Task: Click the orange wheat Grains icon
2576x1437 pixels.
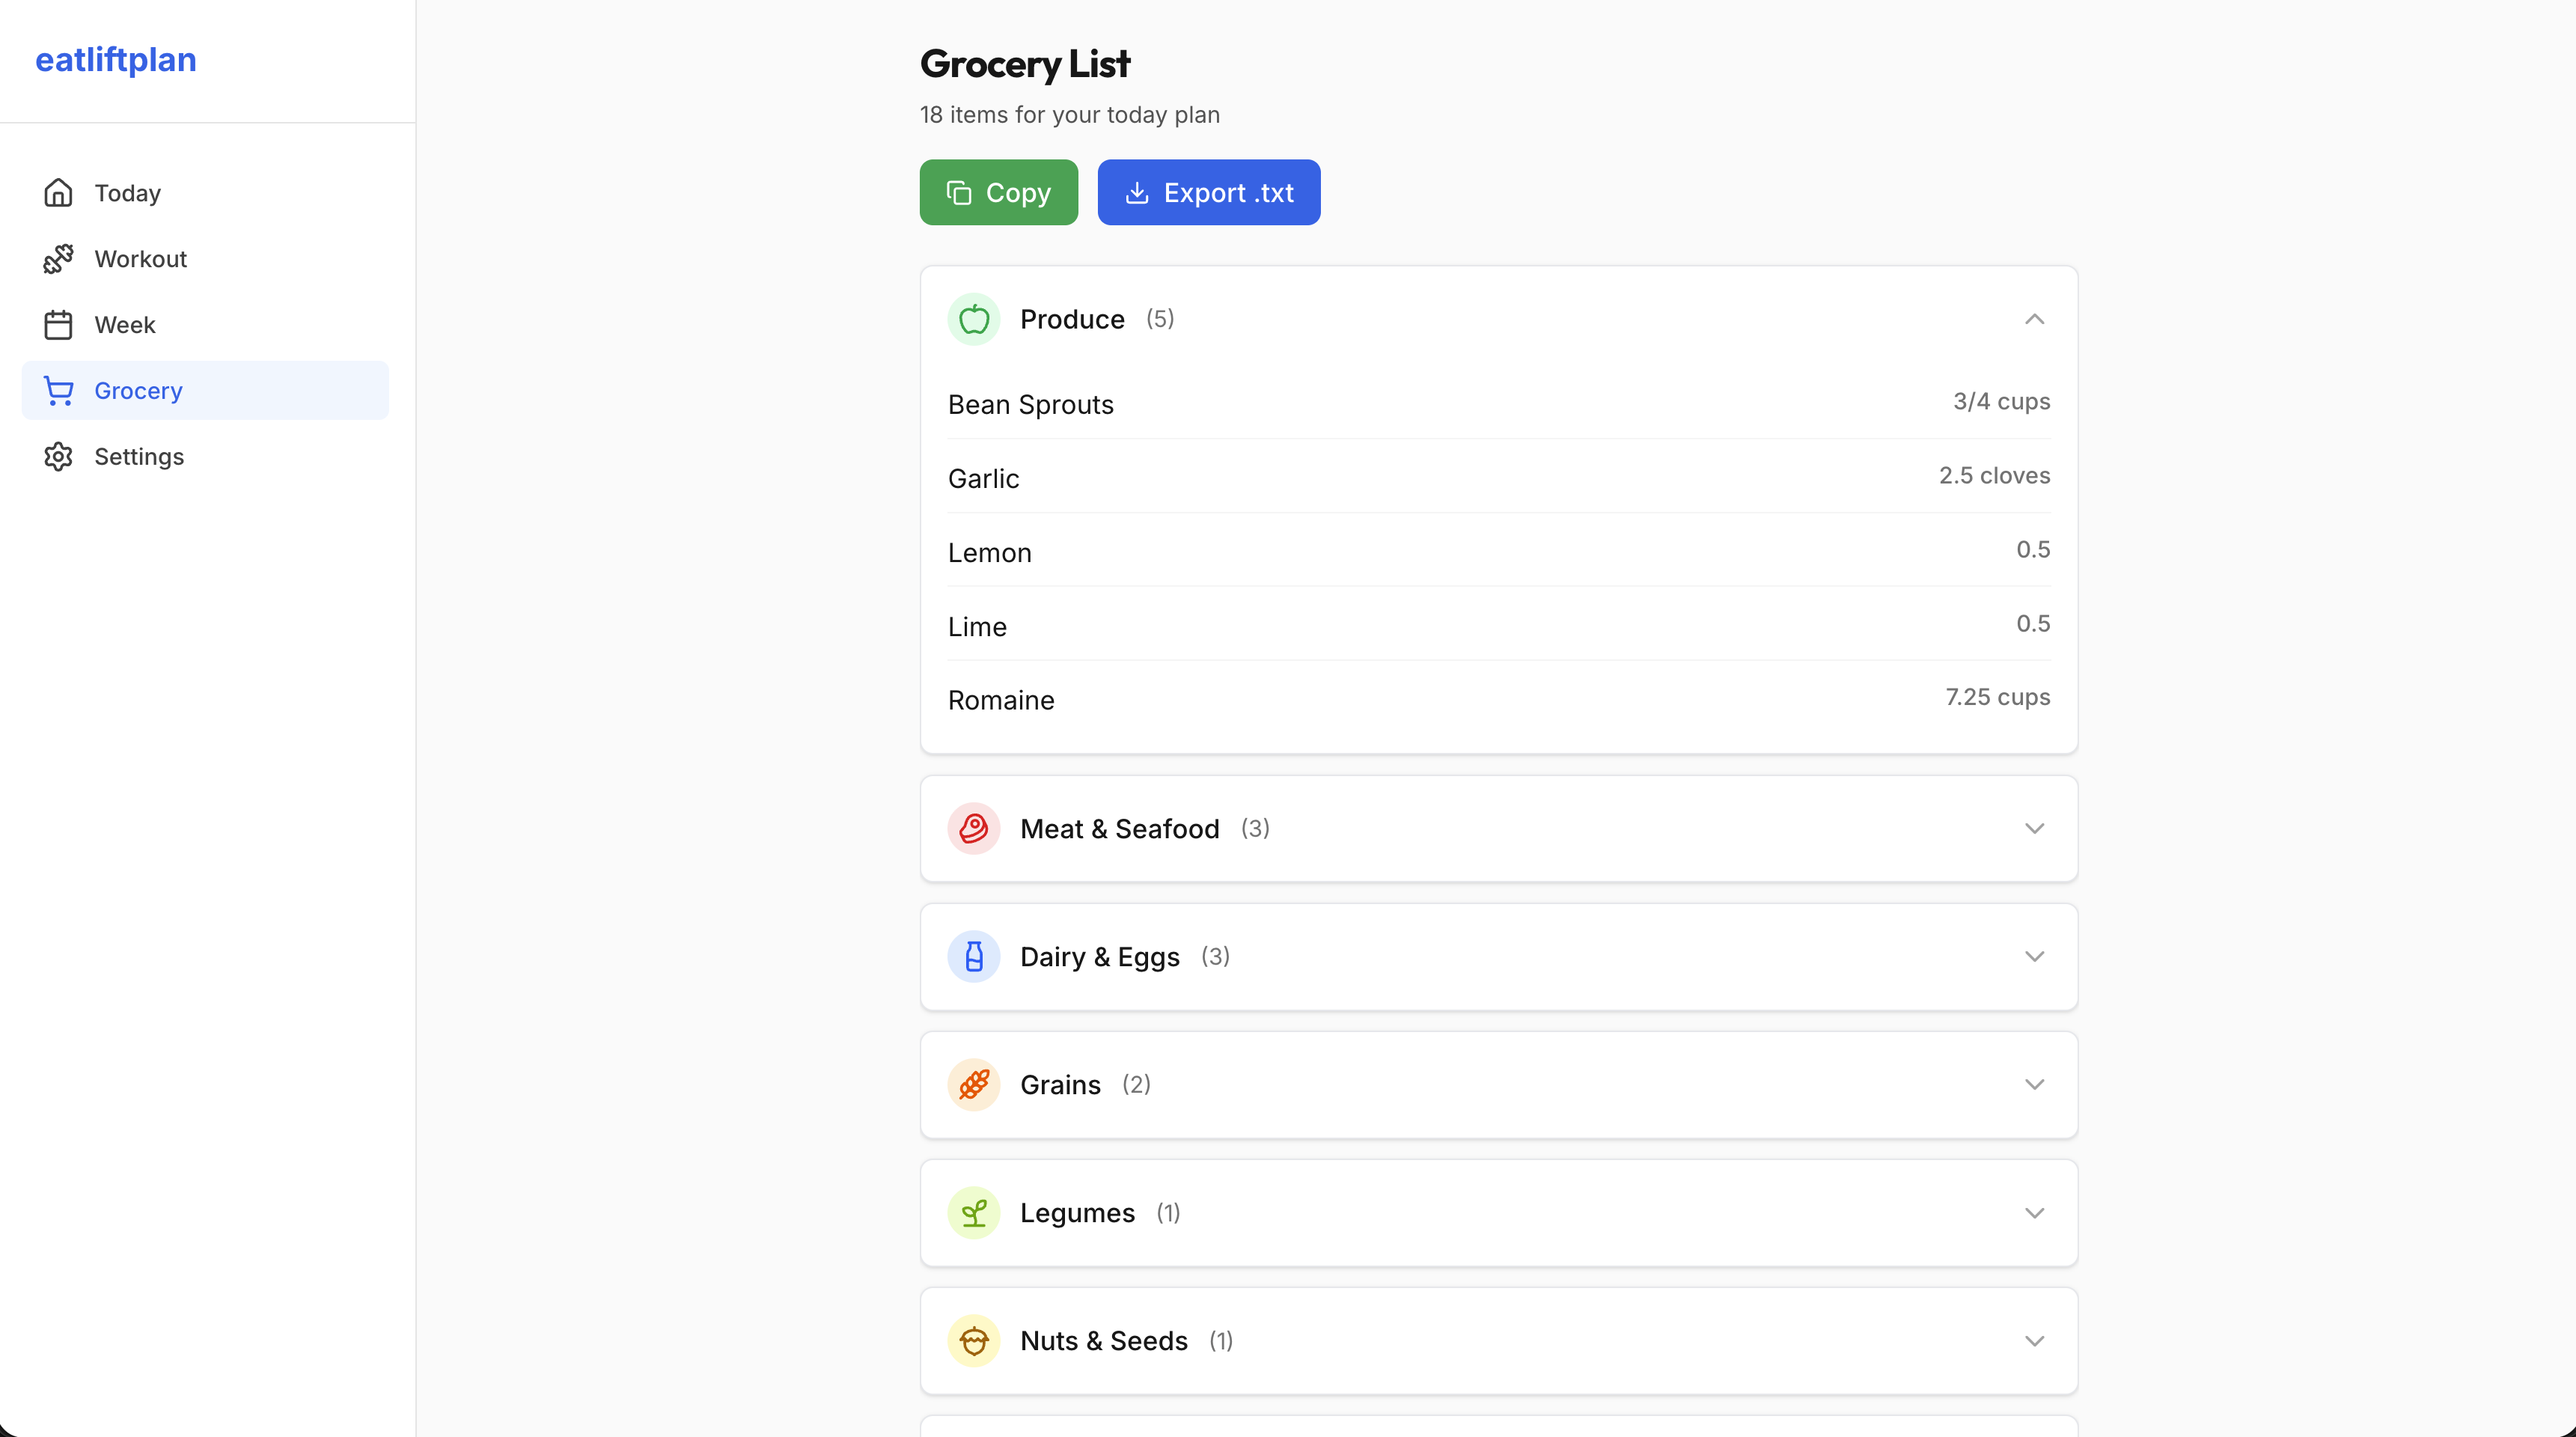Action: 973,1084
